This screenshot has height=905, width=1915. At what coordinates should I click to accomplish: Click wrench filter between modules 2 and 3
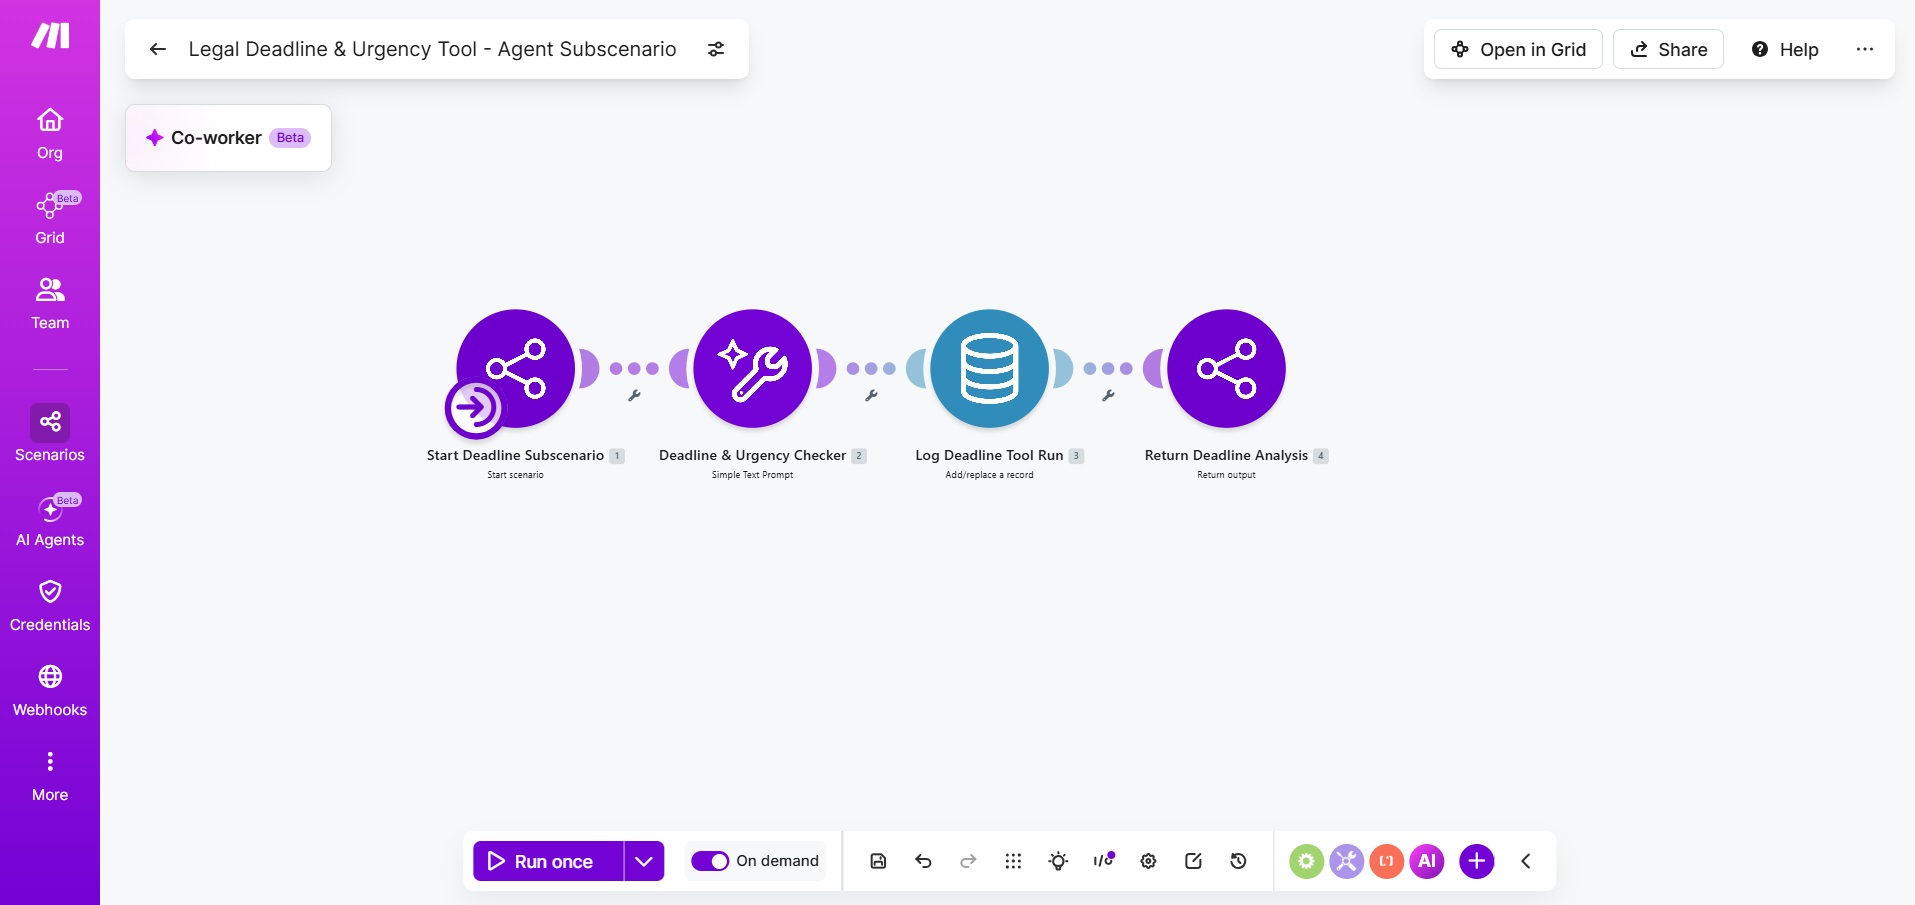click(x=871, y=396)
